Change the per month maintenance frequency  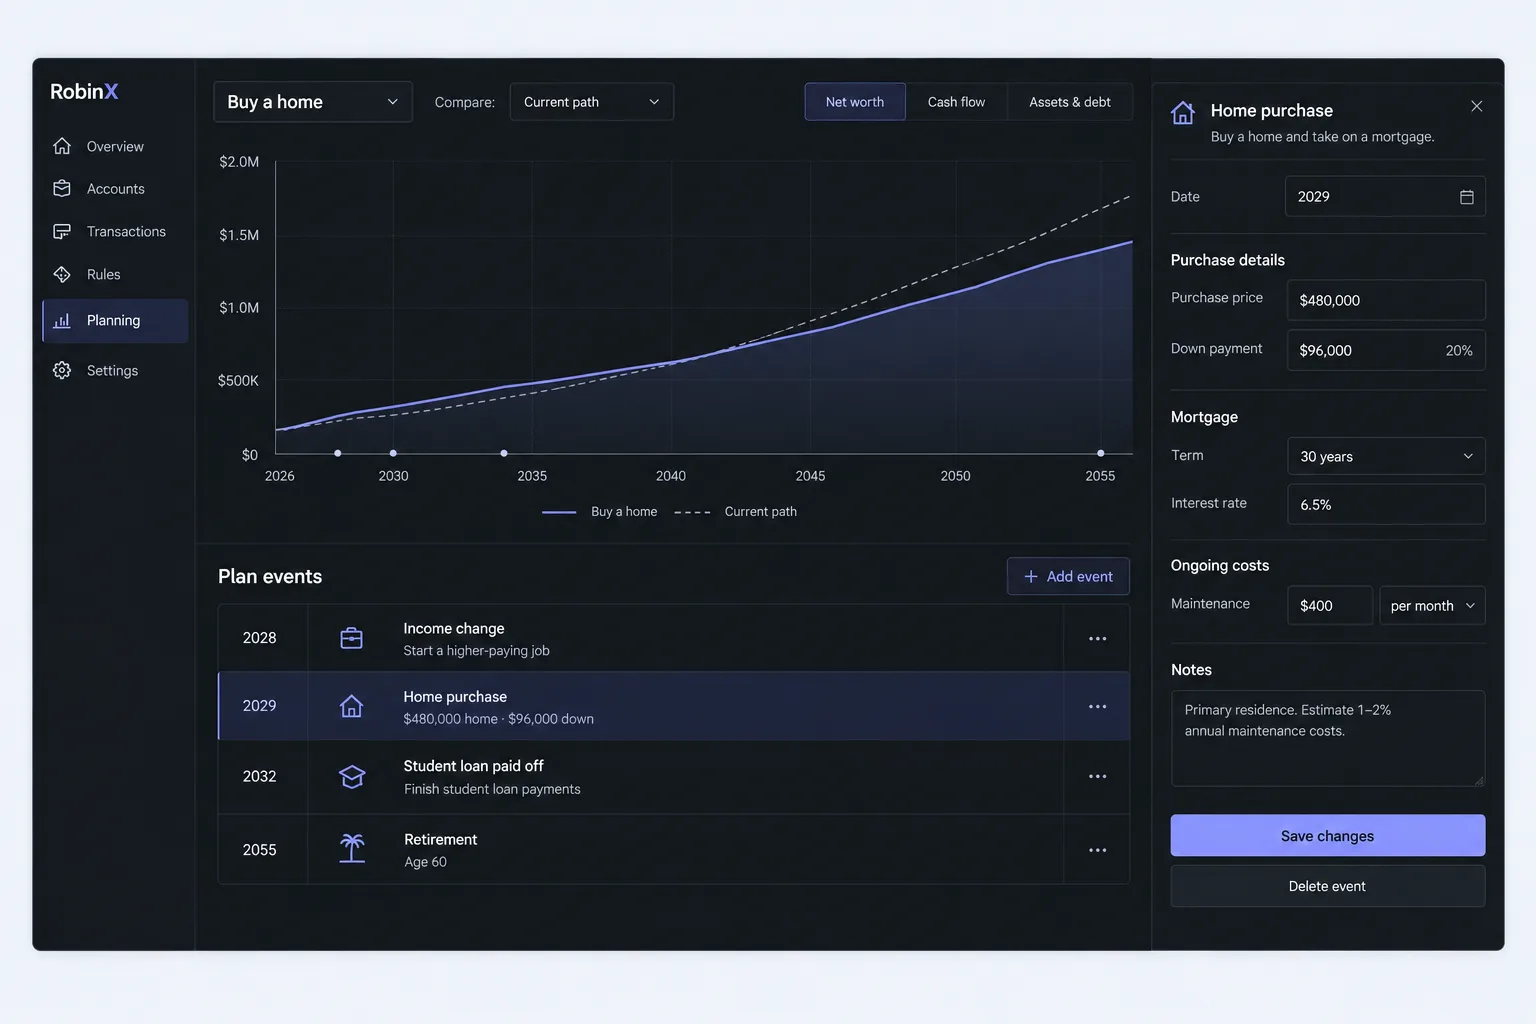pyautogui.click(x=1432, y=606)
